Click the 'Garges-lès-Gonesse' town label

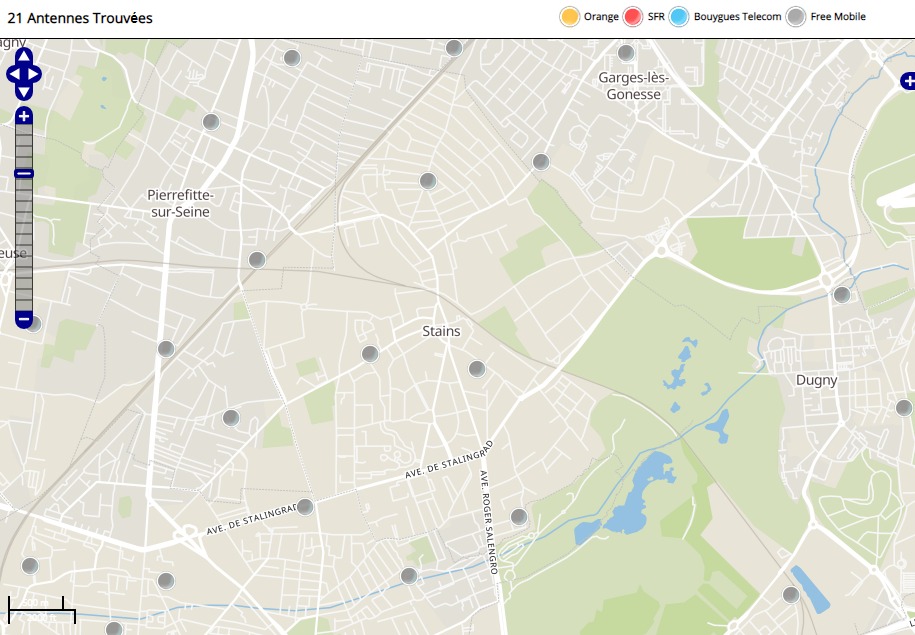pyautogui.click(x=634, y=86)
